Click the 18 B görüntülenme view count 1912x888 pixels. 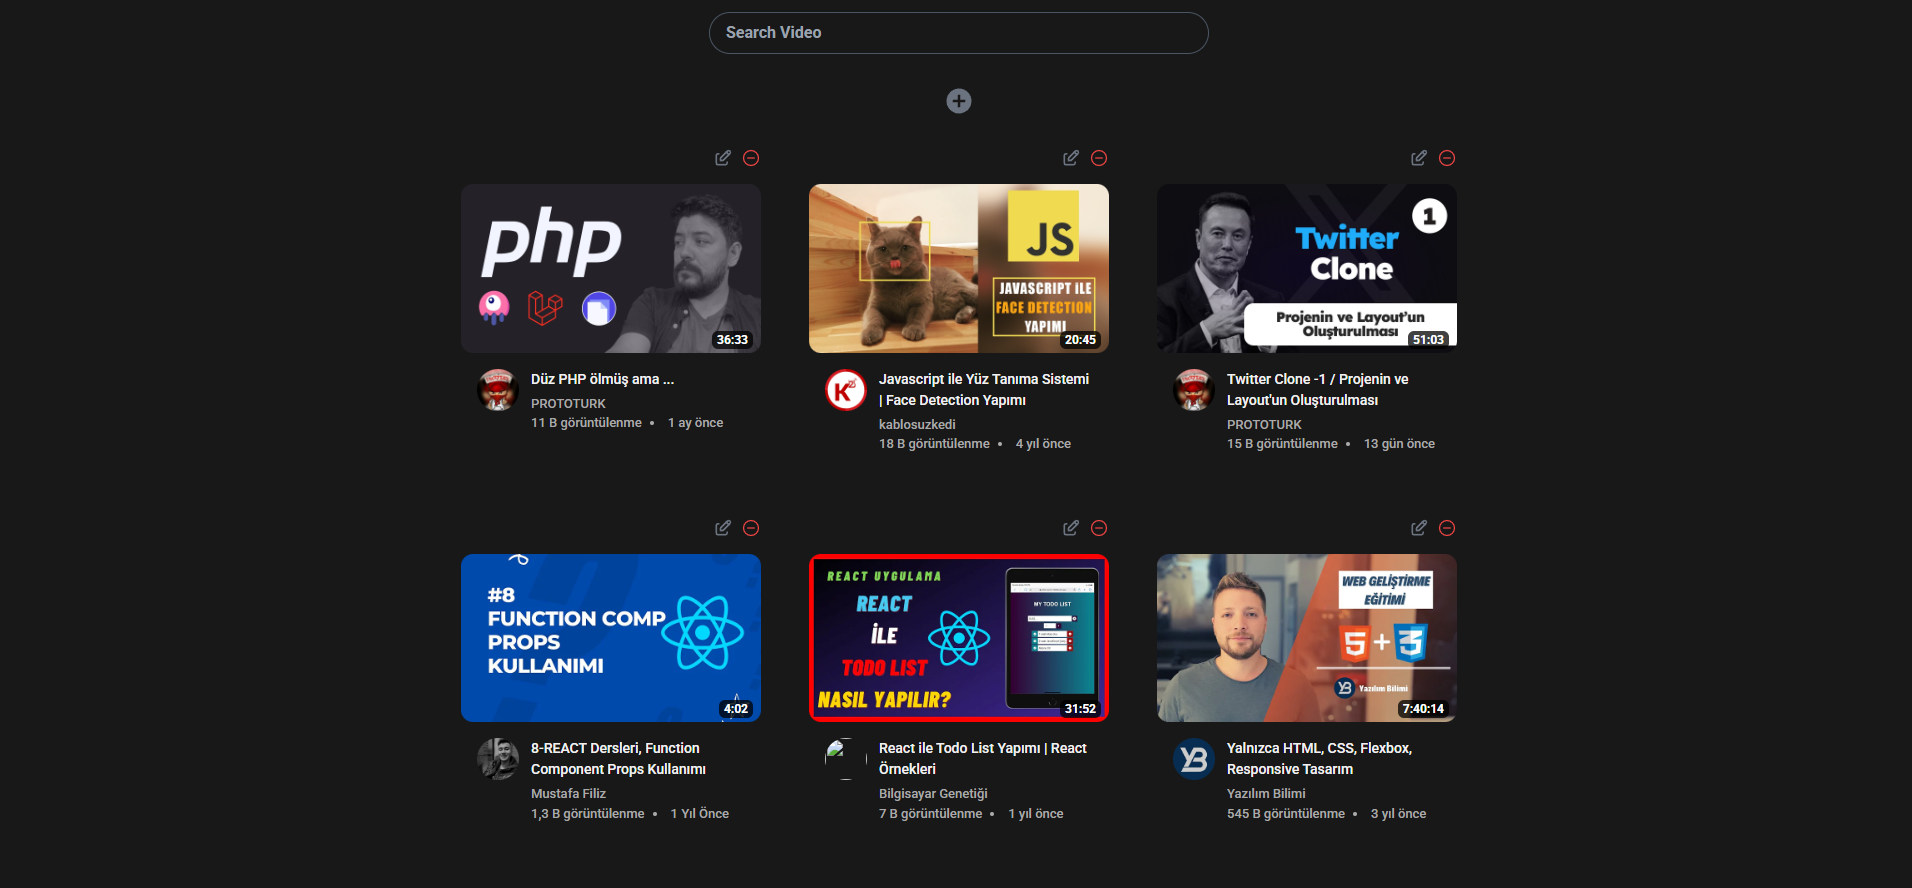pos(934,444)
